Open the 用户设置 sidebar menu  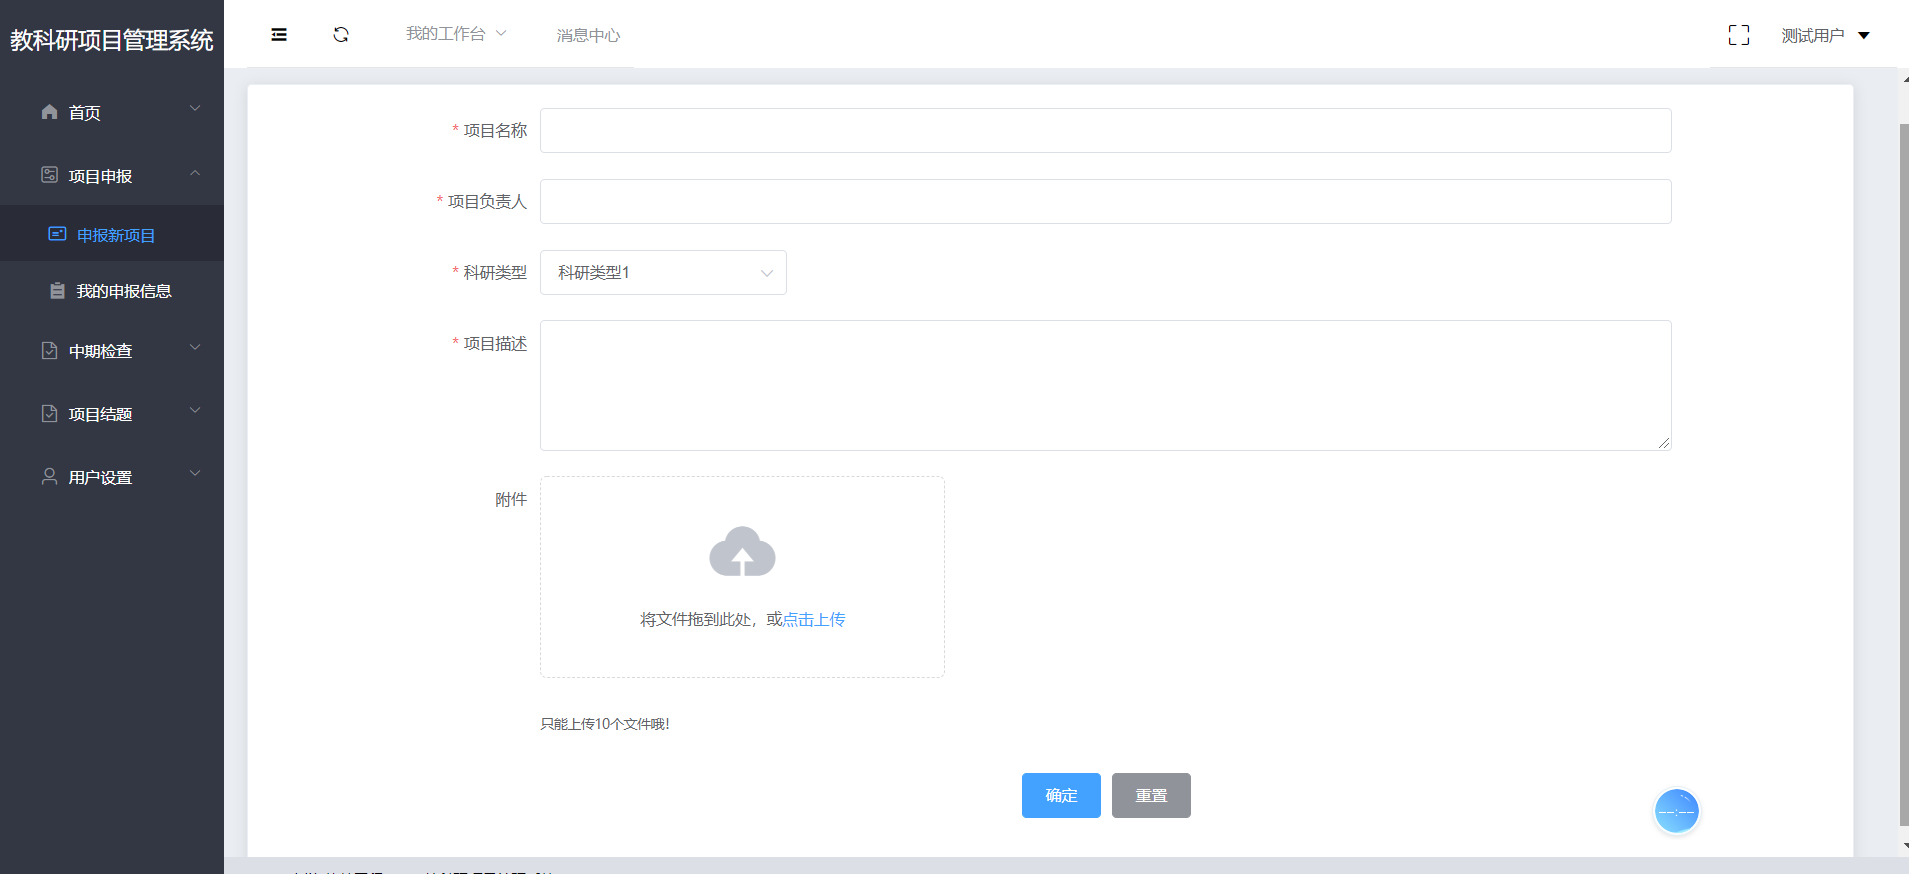[112, 477]
